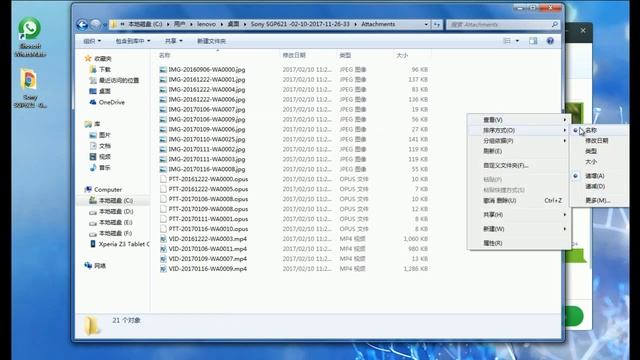This screenshot has height=360, width=640.
Task: Toggle the preview pane icon
Action: coord(533,41)
